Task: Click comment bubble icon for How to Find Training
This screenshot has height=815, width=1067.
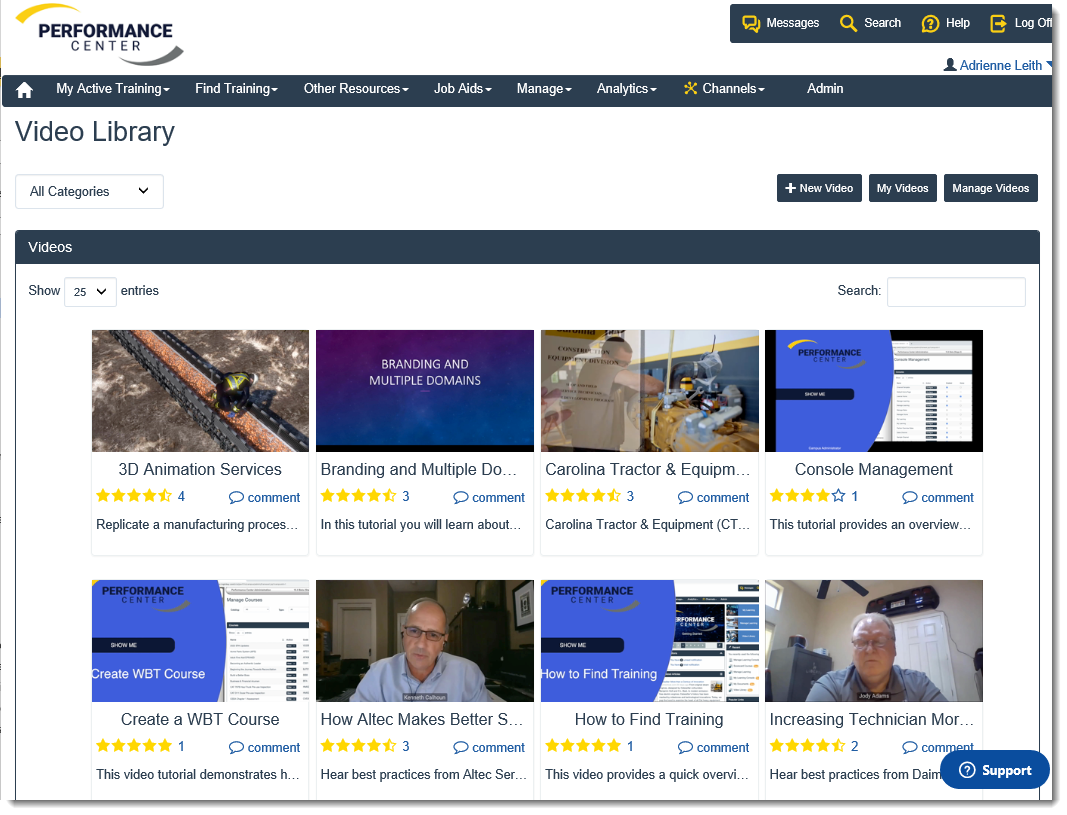Action: pyautogui.click(x=685, y=747)
